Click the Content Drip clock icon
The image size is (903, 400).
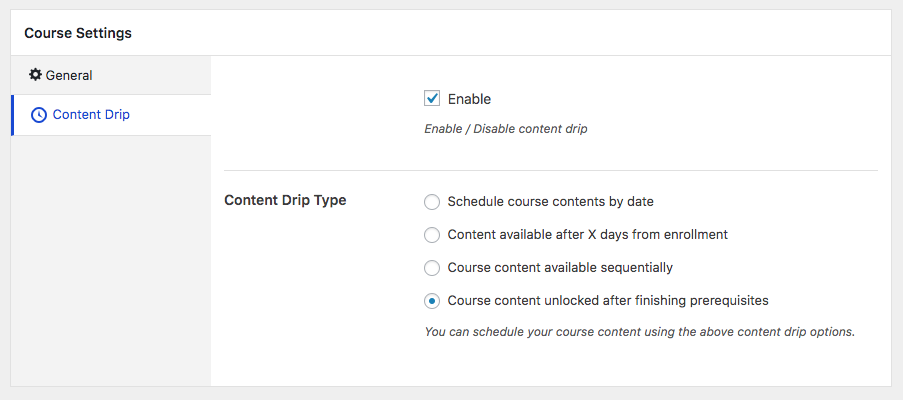(x=39, y=115)
